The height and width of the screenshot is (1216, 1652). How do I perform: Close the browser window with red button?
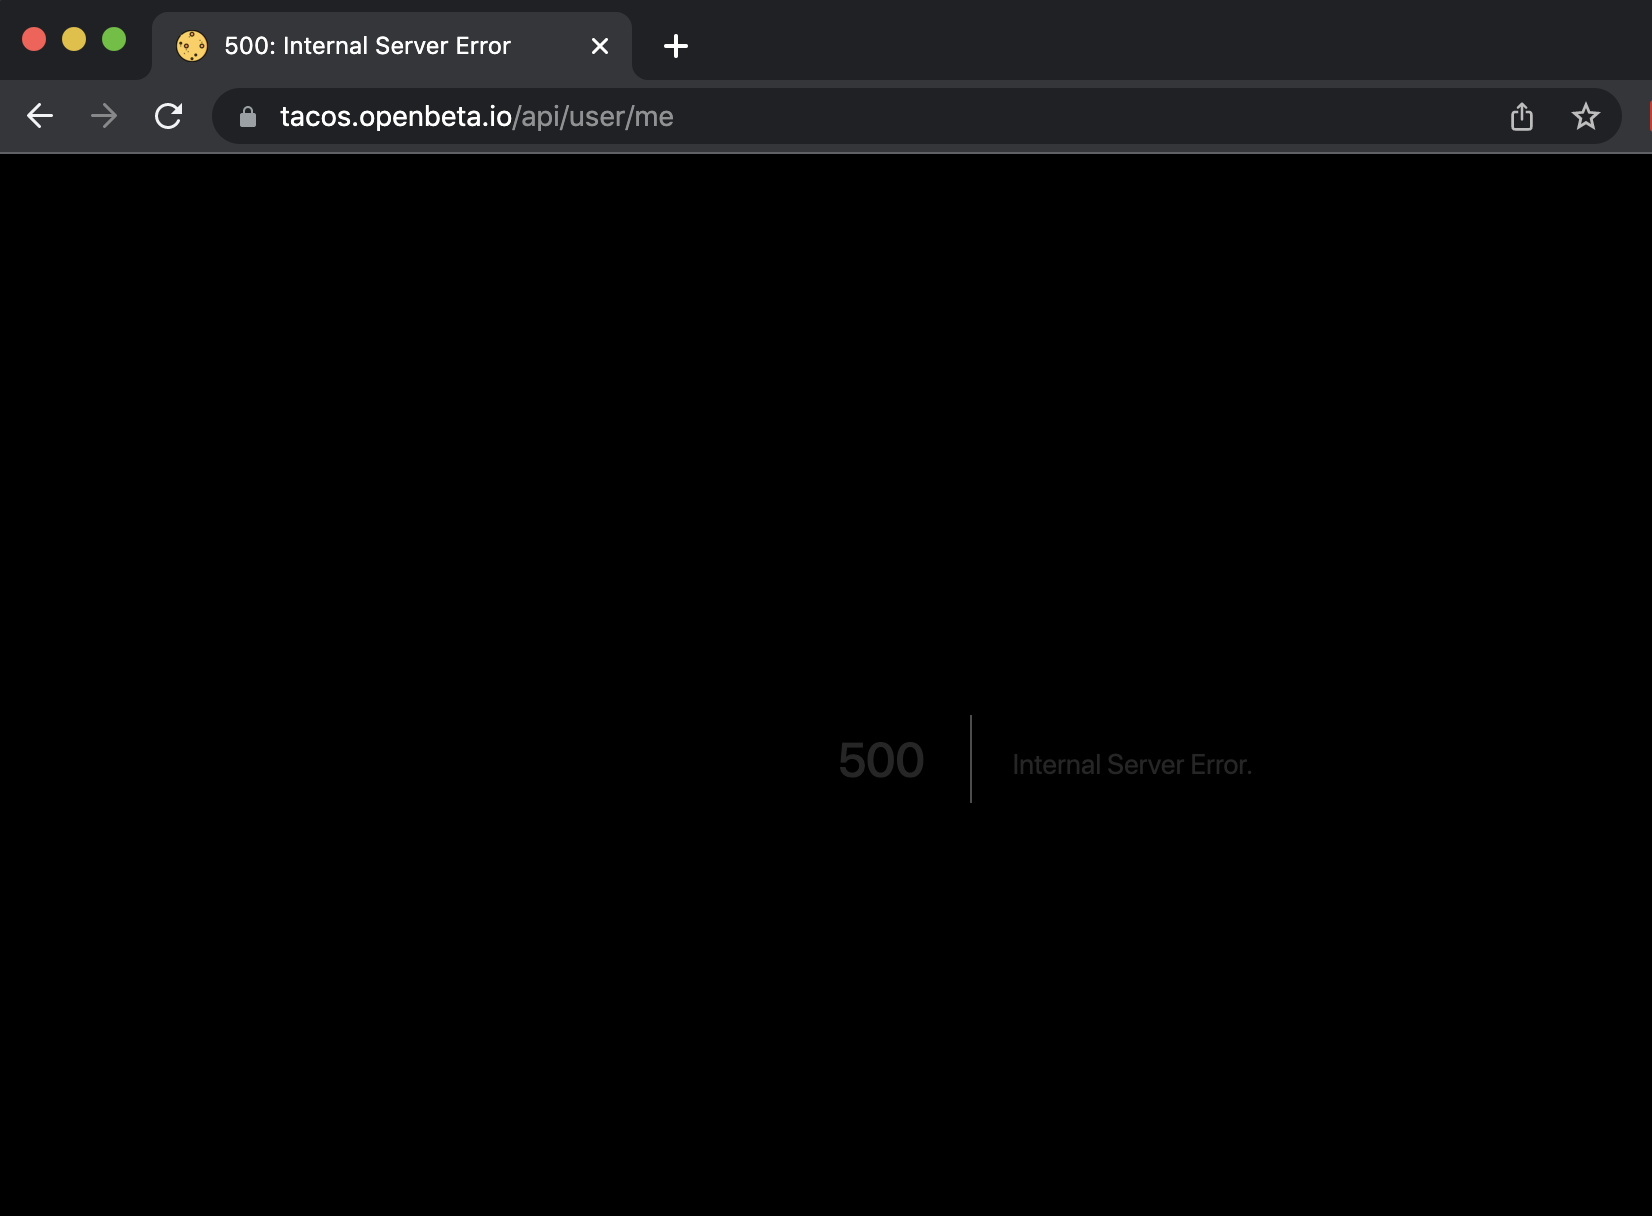[34, 39]
